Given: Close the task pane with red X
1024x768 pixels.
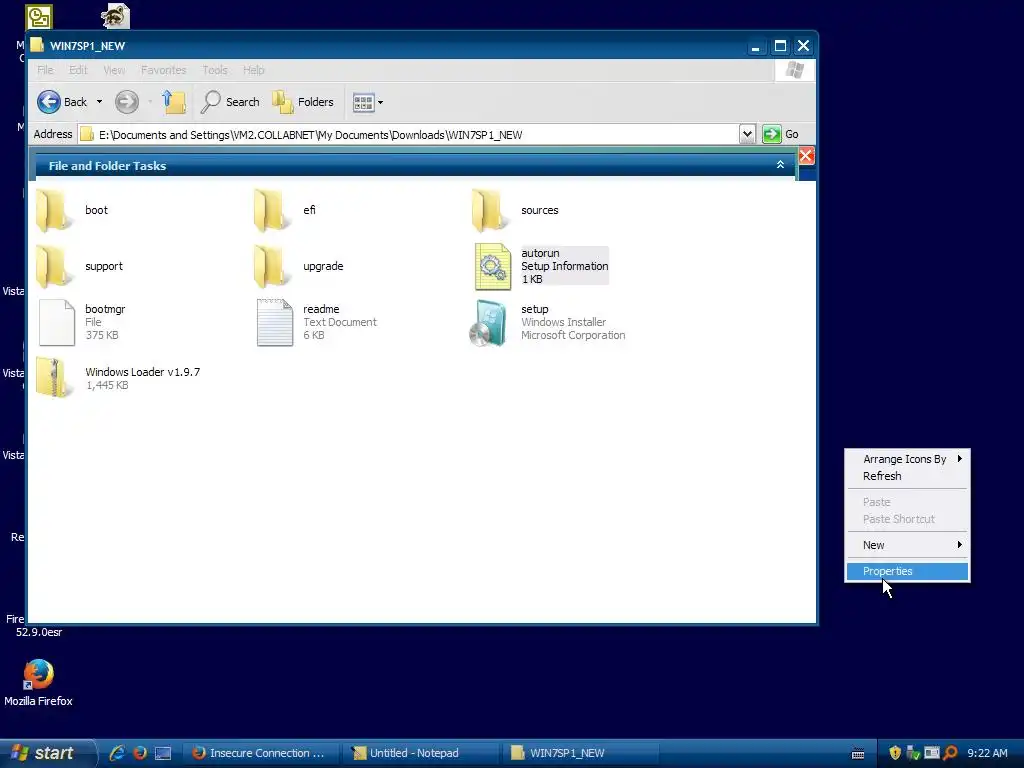Looking at the screenshot, I should [x=806, y=155].
